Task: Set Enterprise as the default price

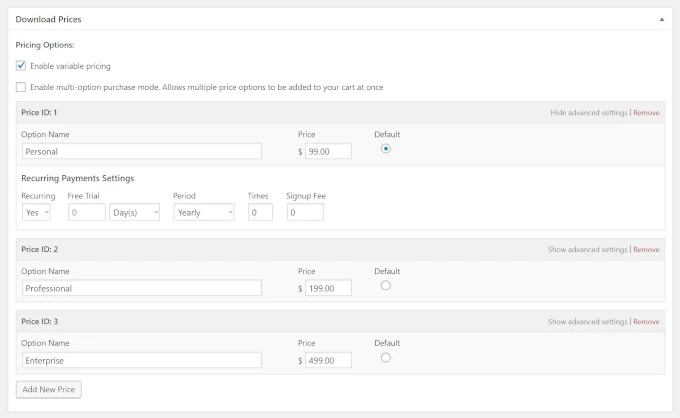Action: [386, 357]
